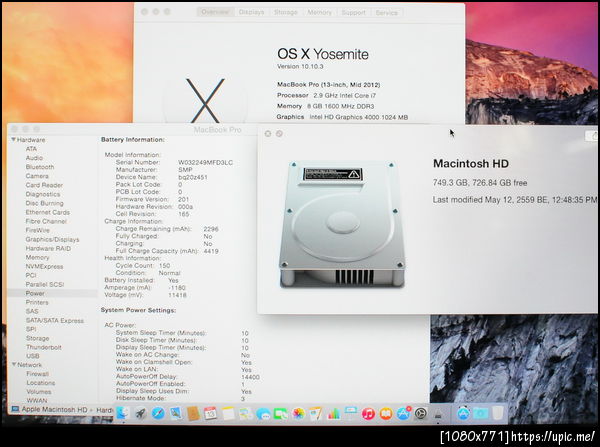Image resolution: width=600 pixels, height=447 pixels.
Task: Select Diagnostics in the sidebar
Action: pos(43,194)
